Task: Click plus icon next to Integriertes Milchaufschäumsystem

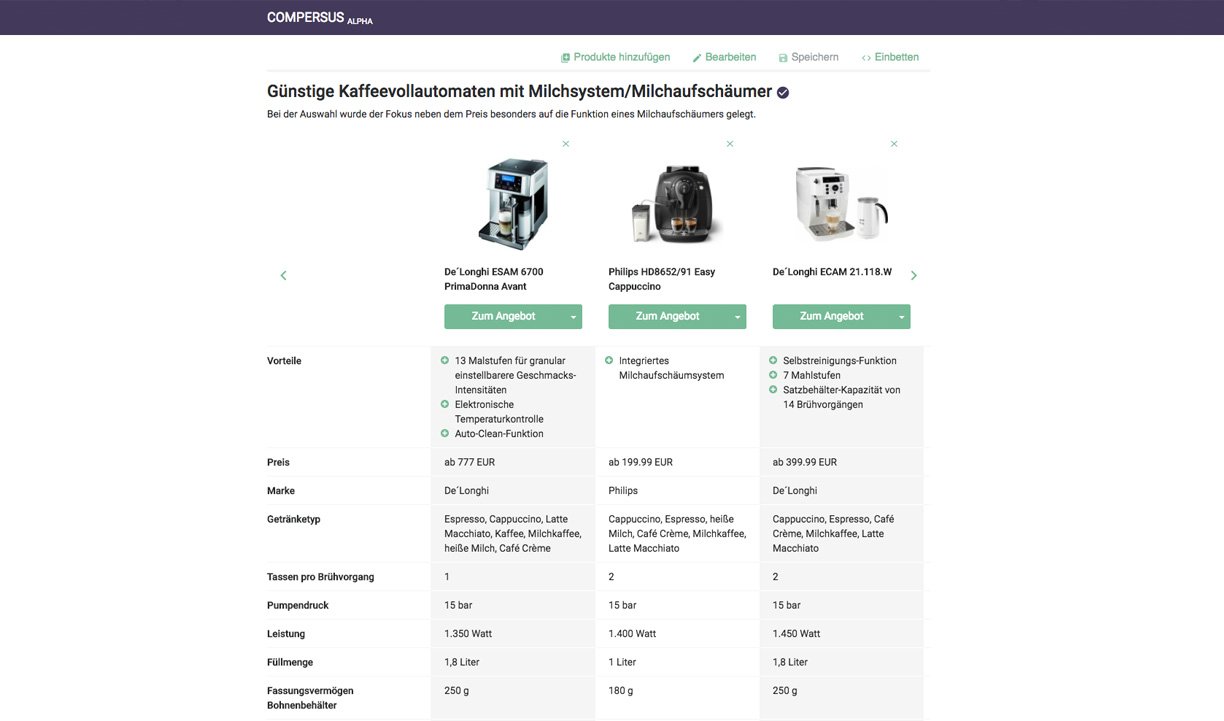Action: tap(609, 360)
